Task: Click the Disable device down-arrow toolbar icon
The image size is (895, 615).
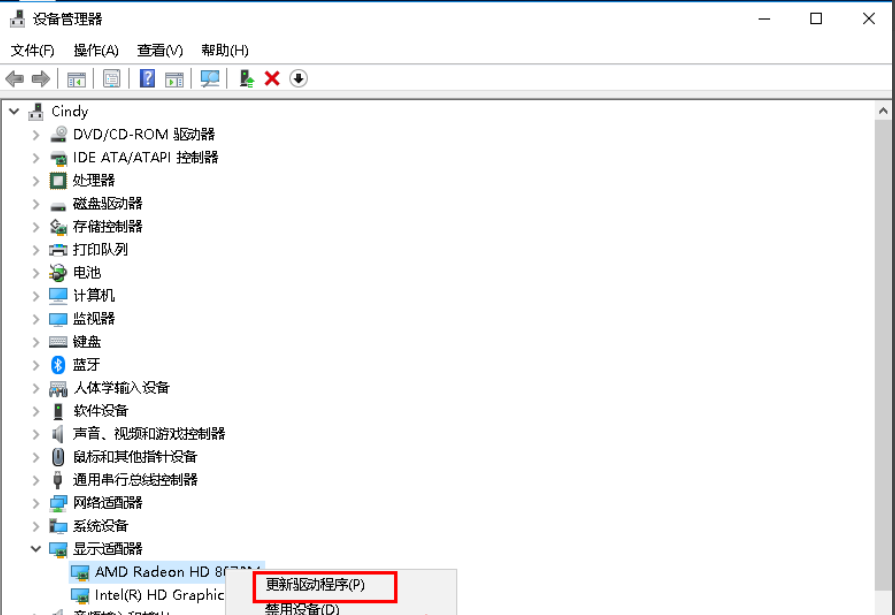Action: 297,78
